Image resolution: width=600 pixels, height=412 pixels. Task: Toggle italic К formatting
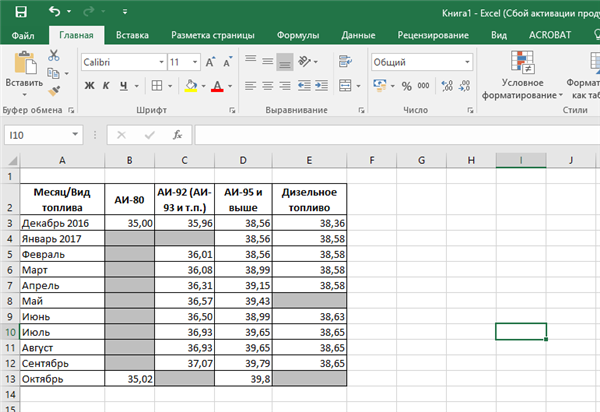(106, 86)
